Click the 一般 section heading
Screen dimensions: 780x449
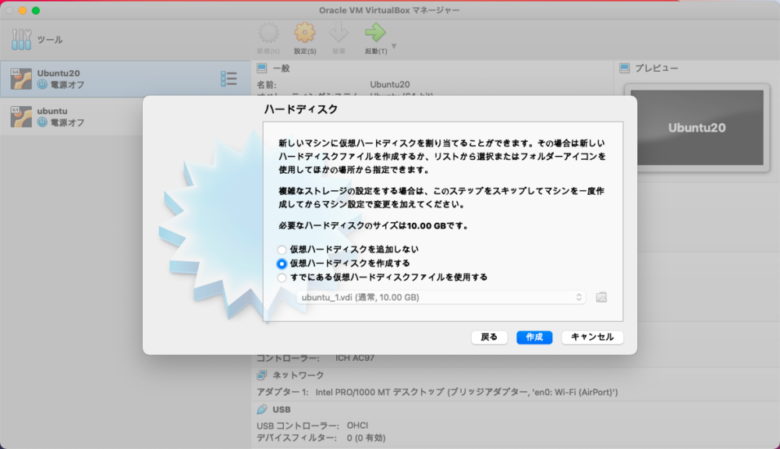click(x=281, y=68)
